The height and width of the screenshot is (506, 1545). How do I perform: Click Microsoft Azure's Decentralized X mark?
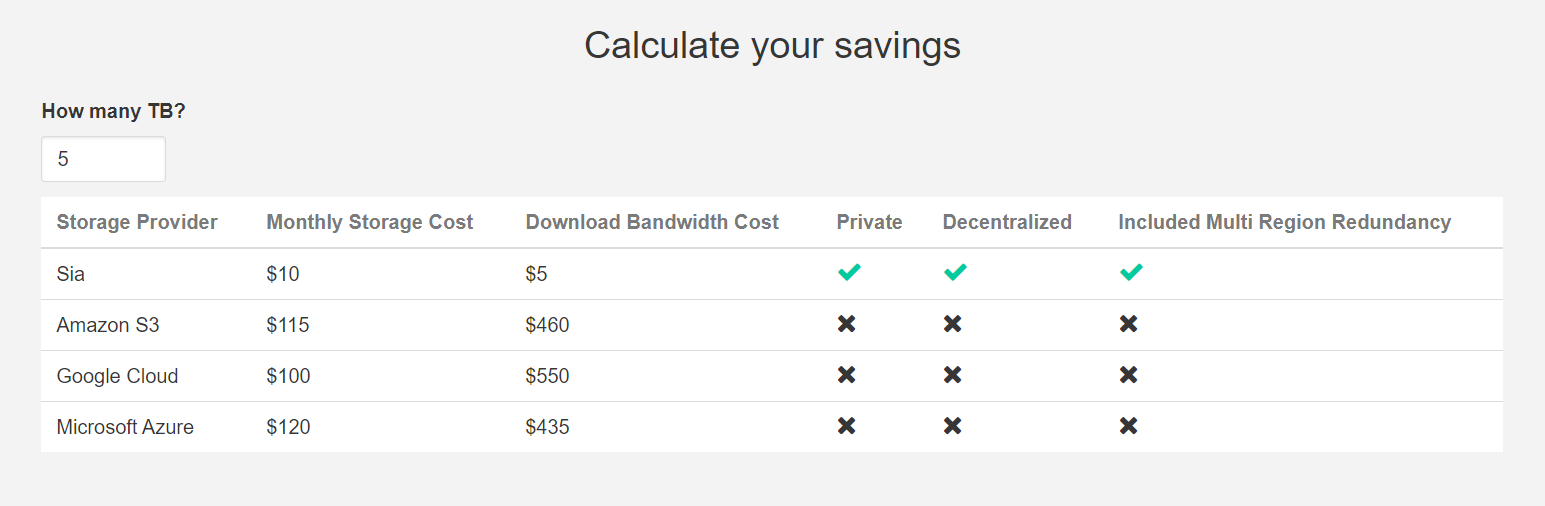(x=953, y=426)
